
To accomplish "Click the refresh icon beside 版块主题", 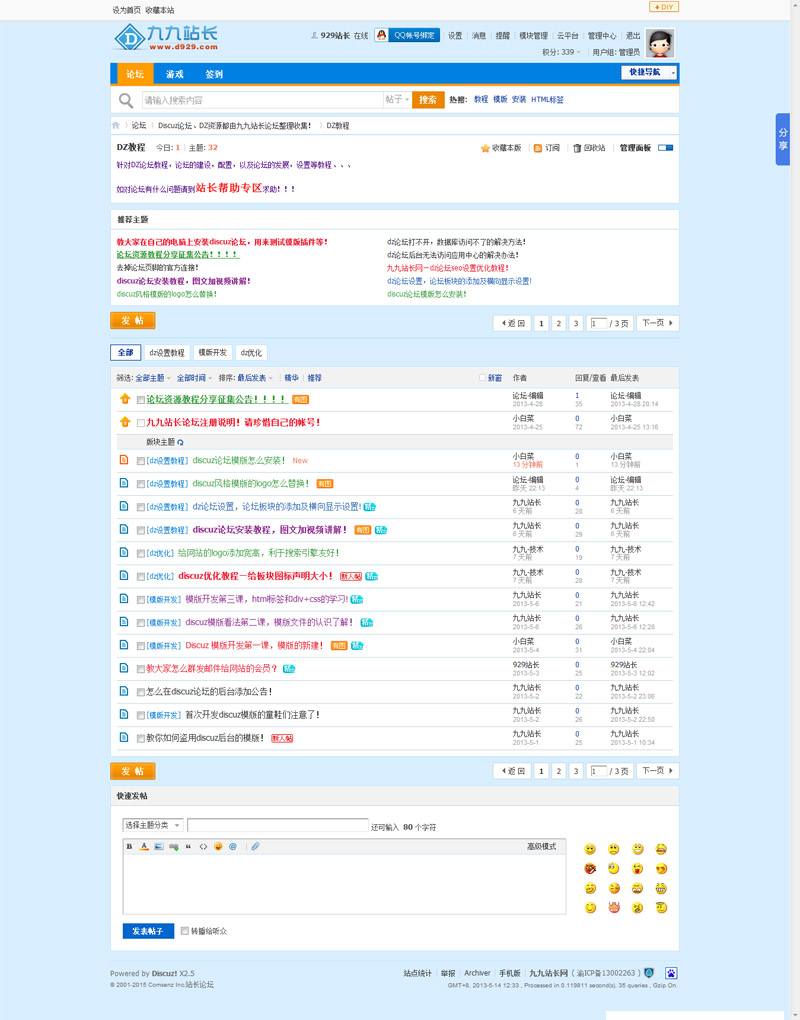I will (180, 442).
